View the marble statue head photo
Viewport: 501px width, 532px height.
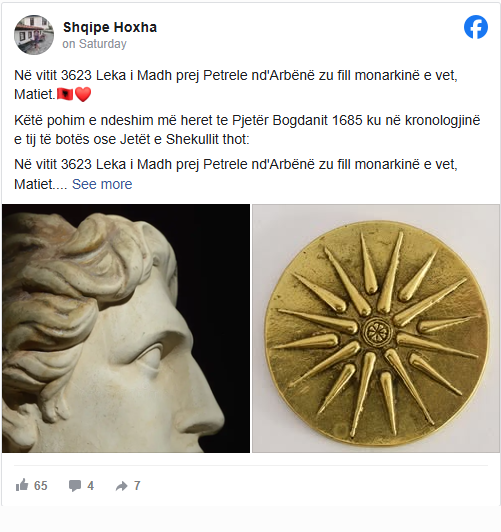click(126, 328)
